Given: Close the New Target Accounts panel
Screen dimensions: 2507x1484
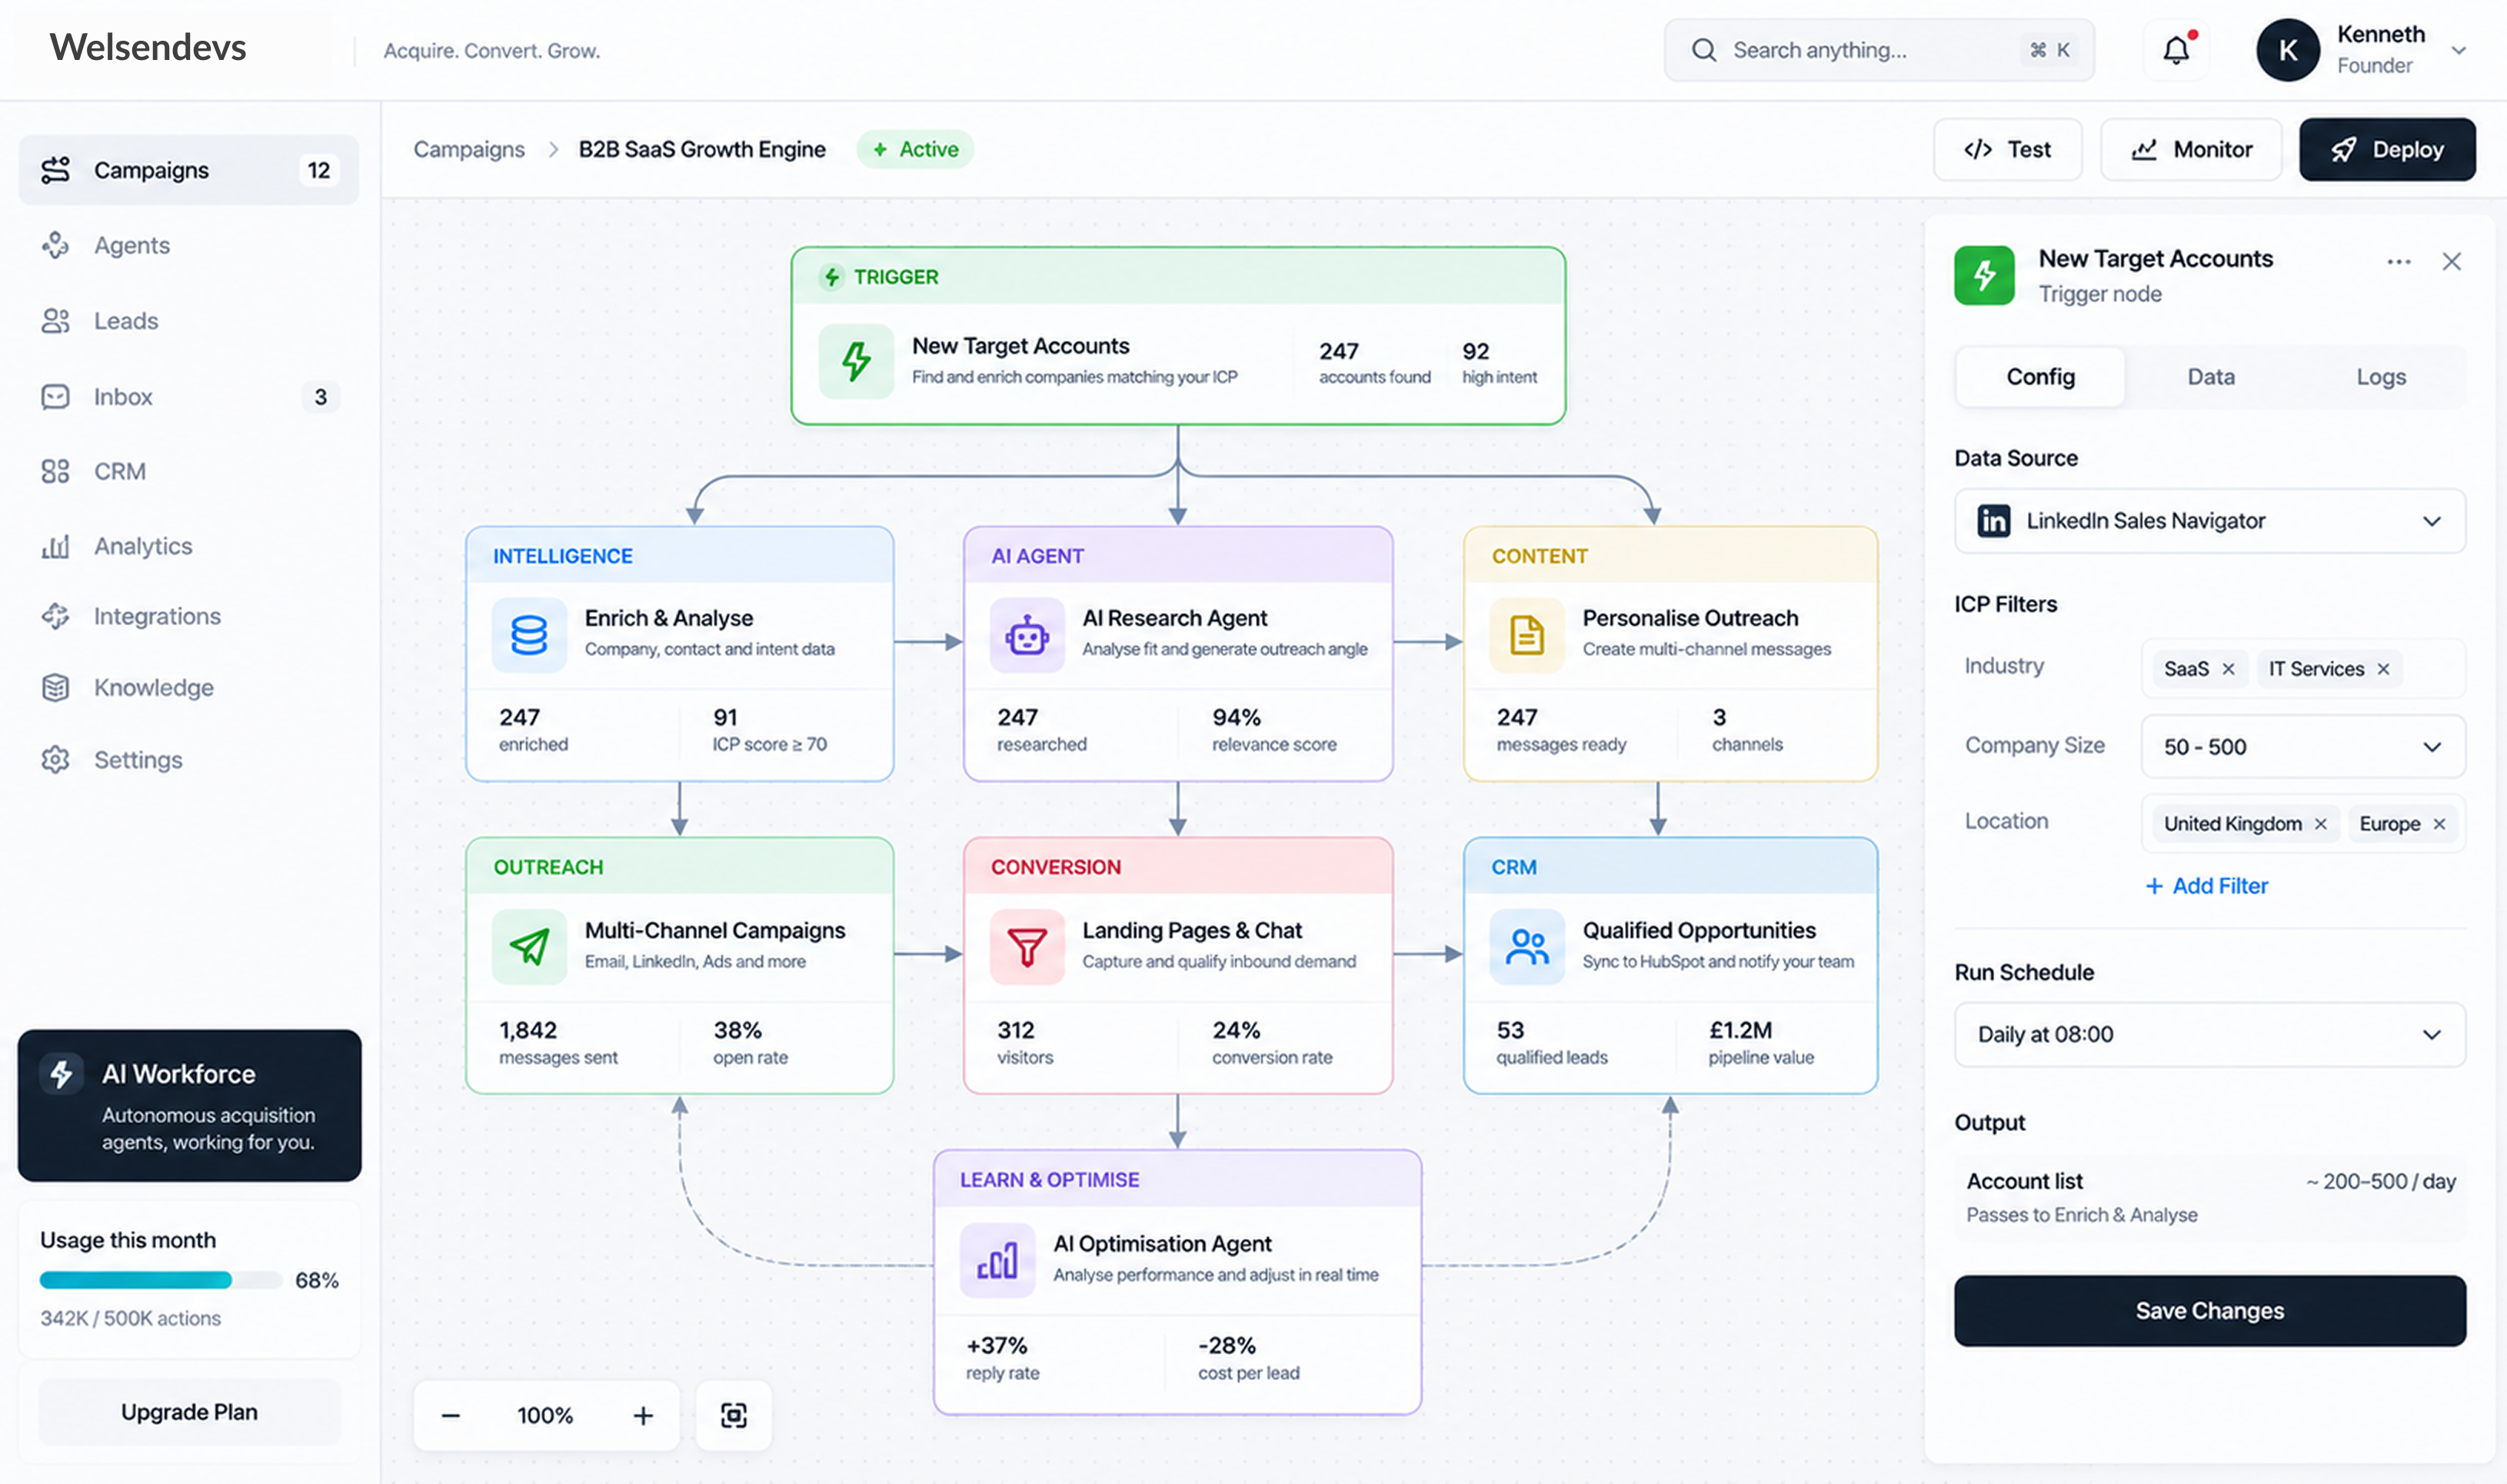Looking at the screenshot, I should [x=2451, y=262].
